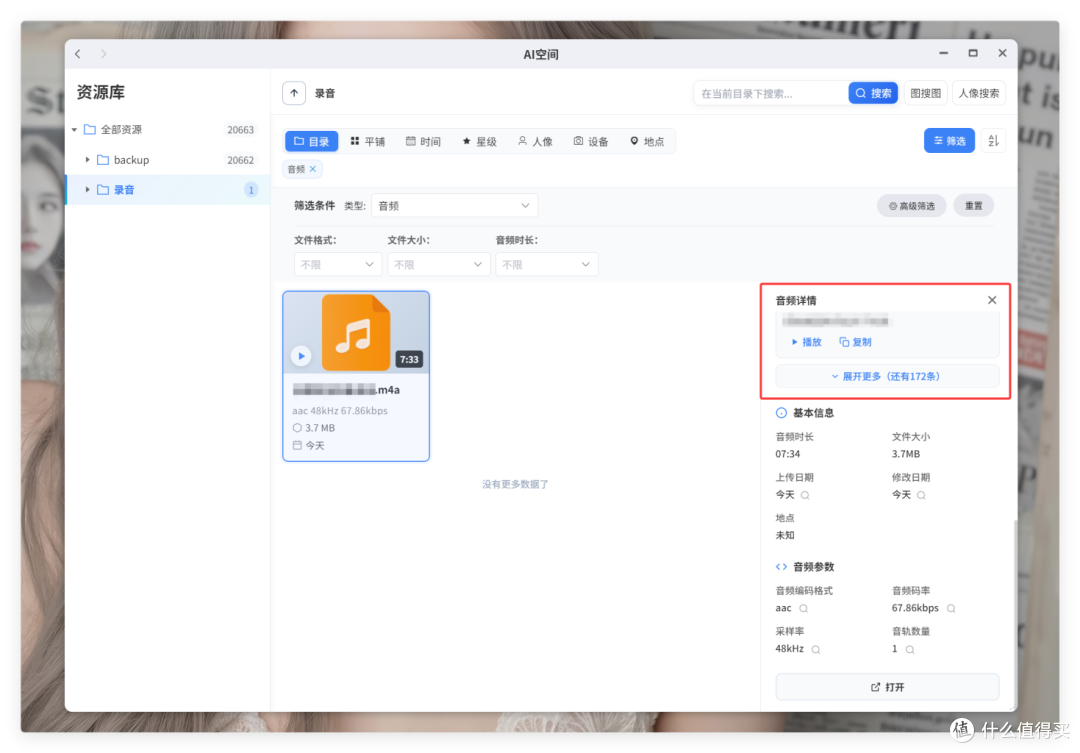Click the blue 搜索 search button

tap(873, 93)
